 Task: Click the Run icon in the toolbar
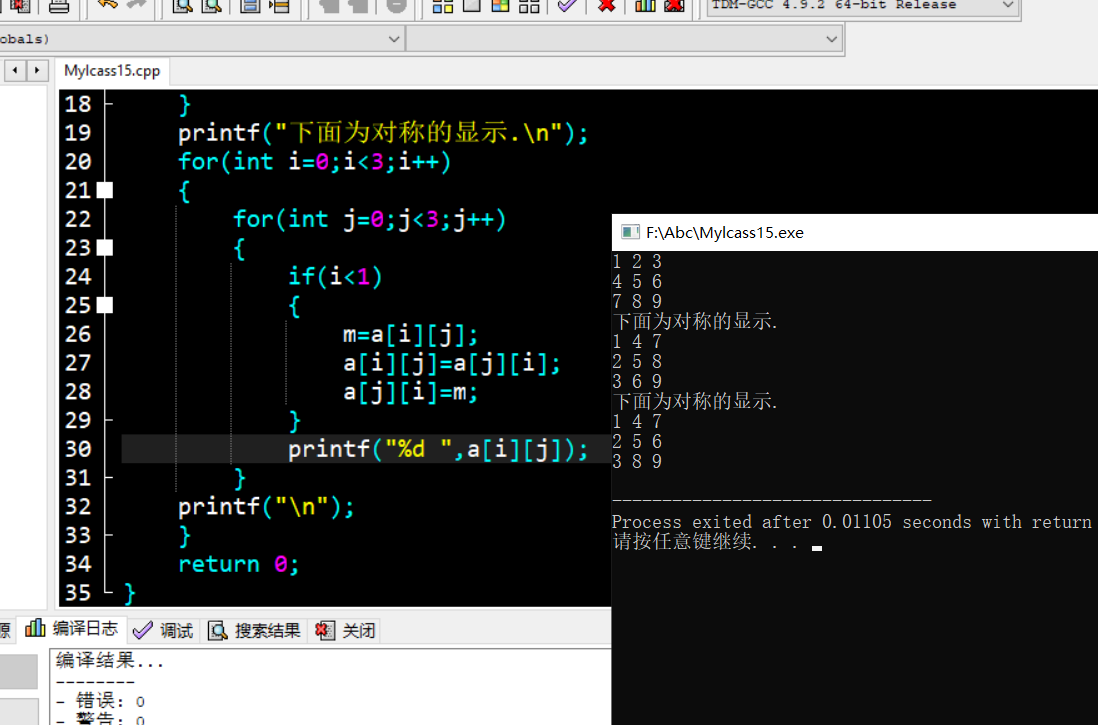(x=472, y=6)
